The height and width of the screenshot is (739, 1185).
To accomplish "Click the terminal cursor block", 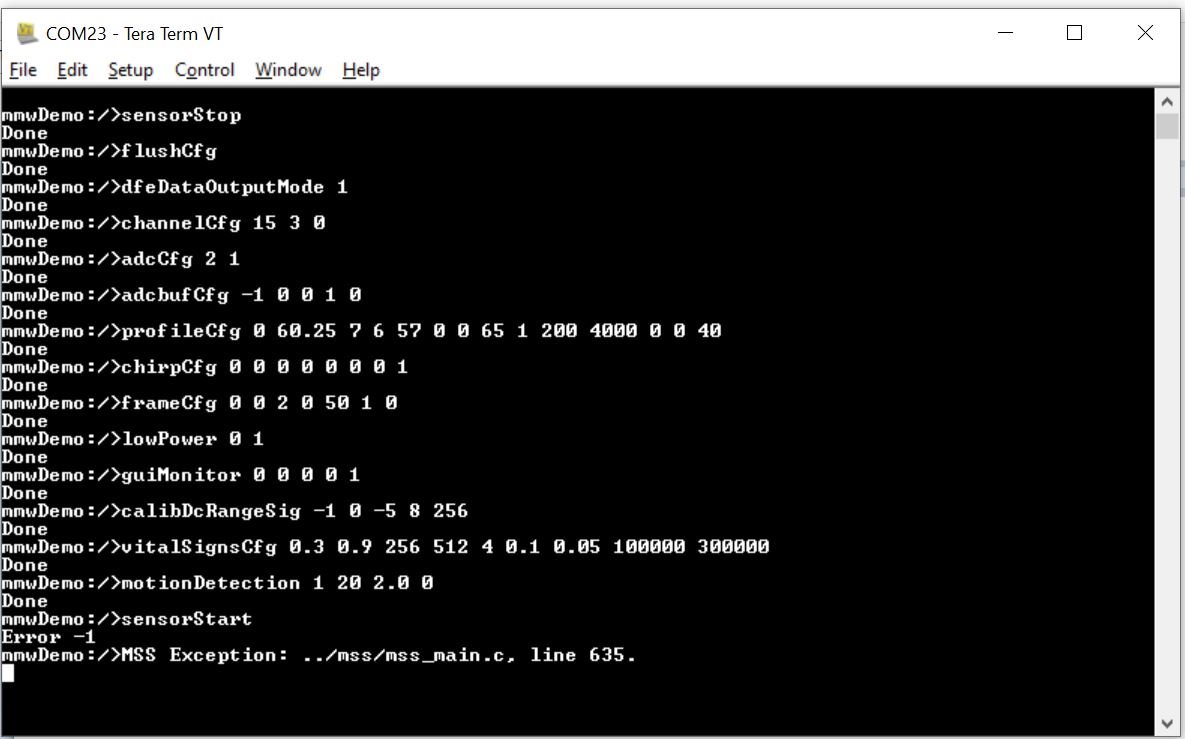I will click(8, 673).
